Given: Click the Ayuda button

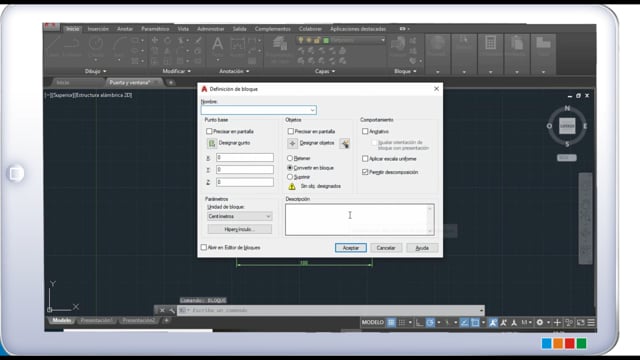Looking at the screenshot, I should pyautogui.click(x=422, y=248).
